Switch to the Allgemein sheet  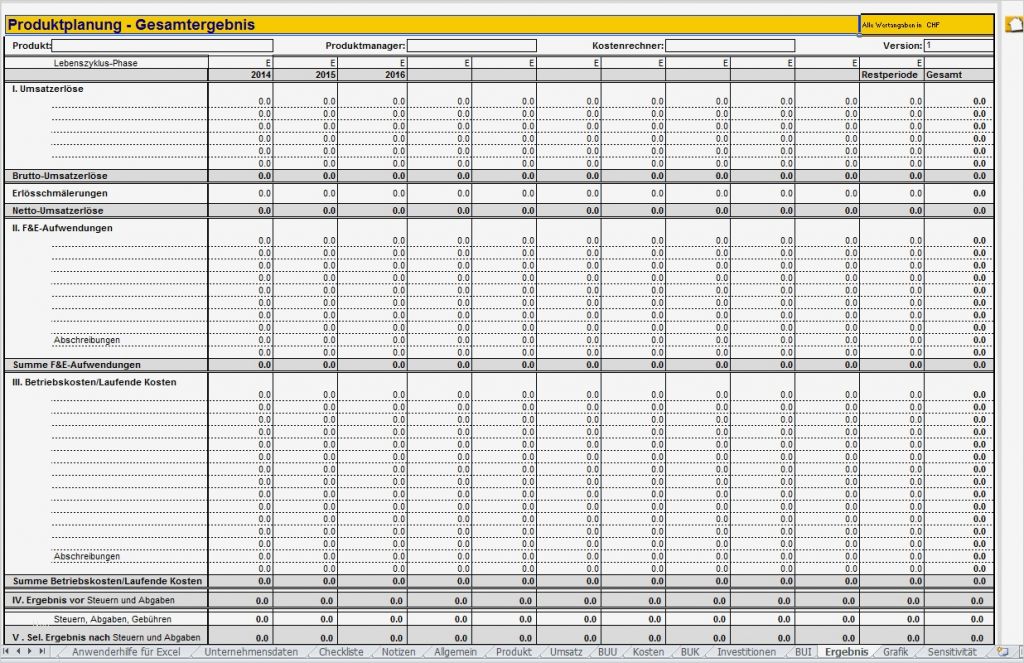455,652
